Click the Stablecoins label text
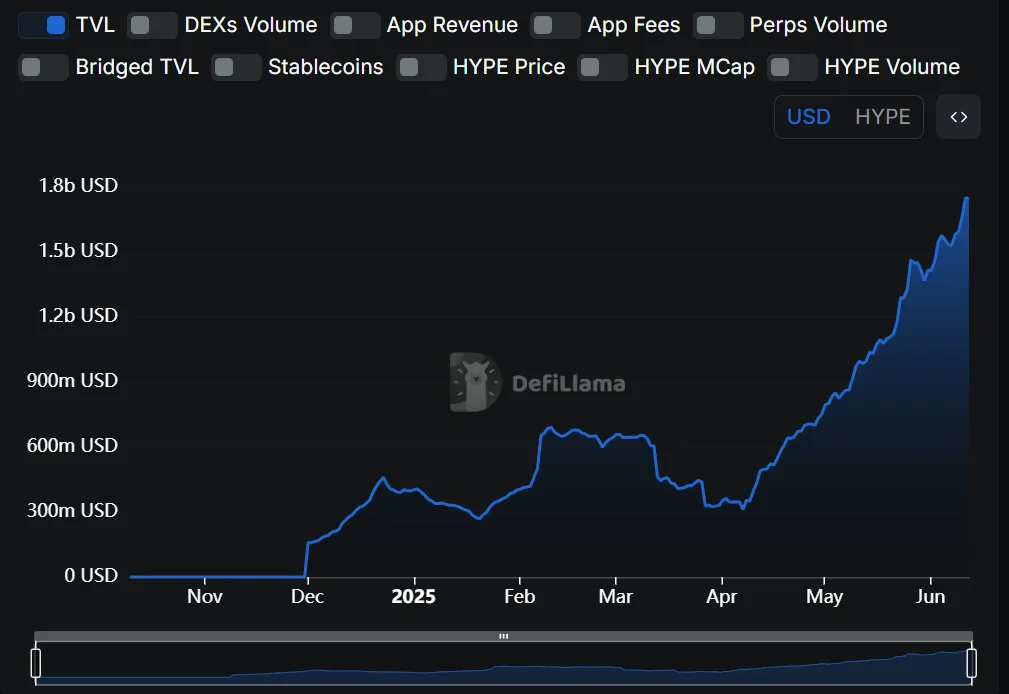The width and height of the screenshot is (1009, 694). coord(325,67)
